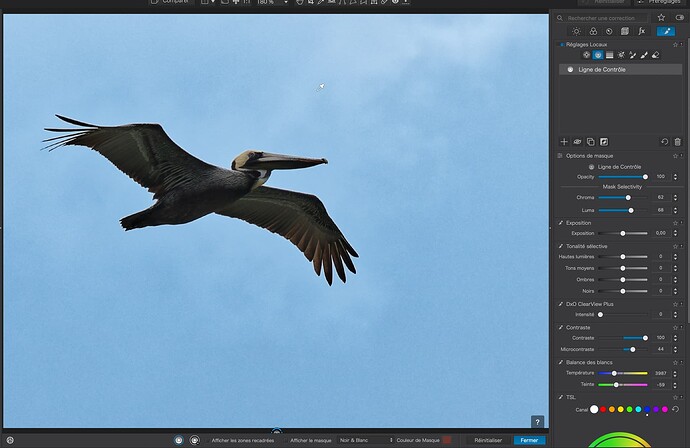Adjust the Exposition slider
The image size is (690, 448).
point(623,233)
